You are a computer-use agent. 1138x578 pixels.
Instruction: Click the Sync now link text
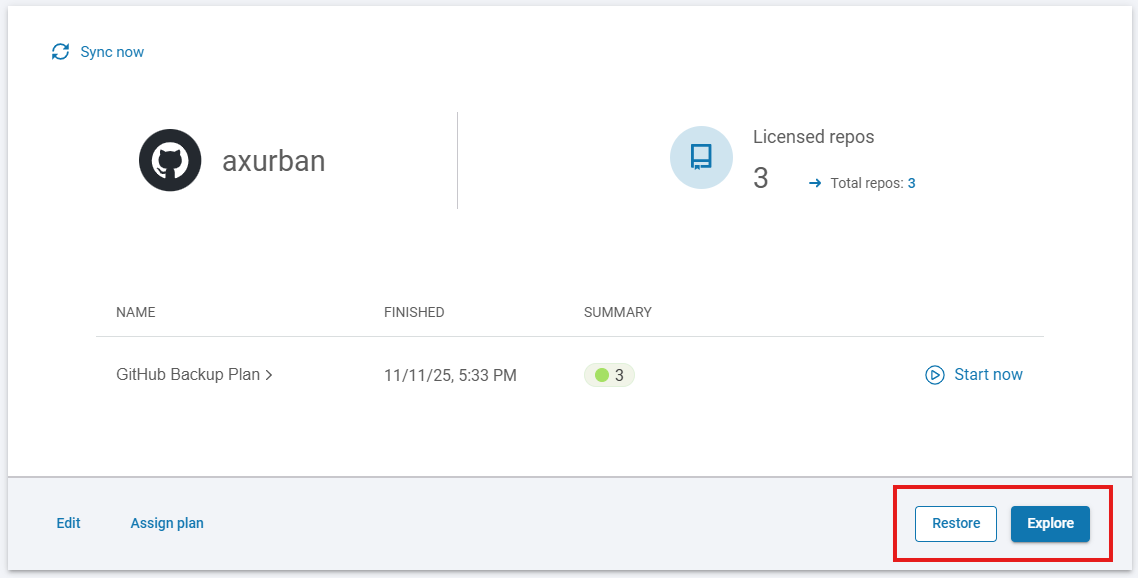[112, 52]
